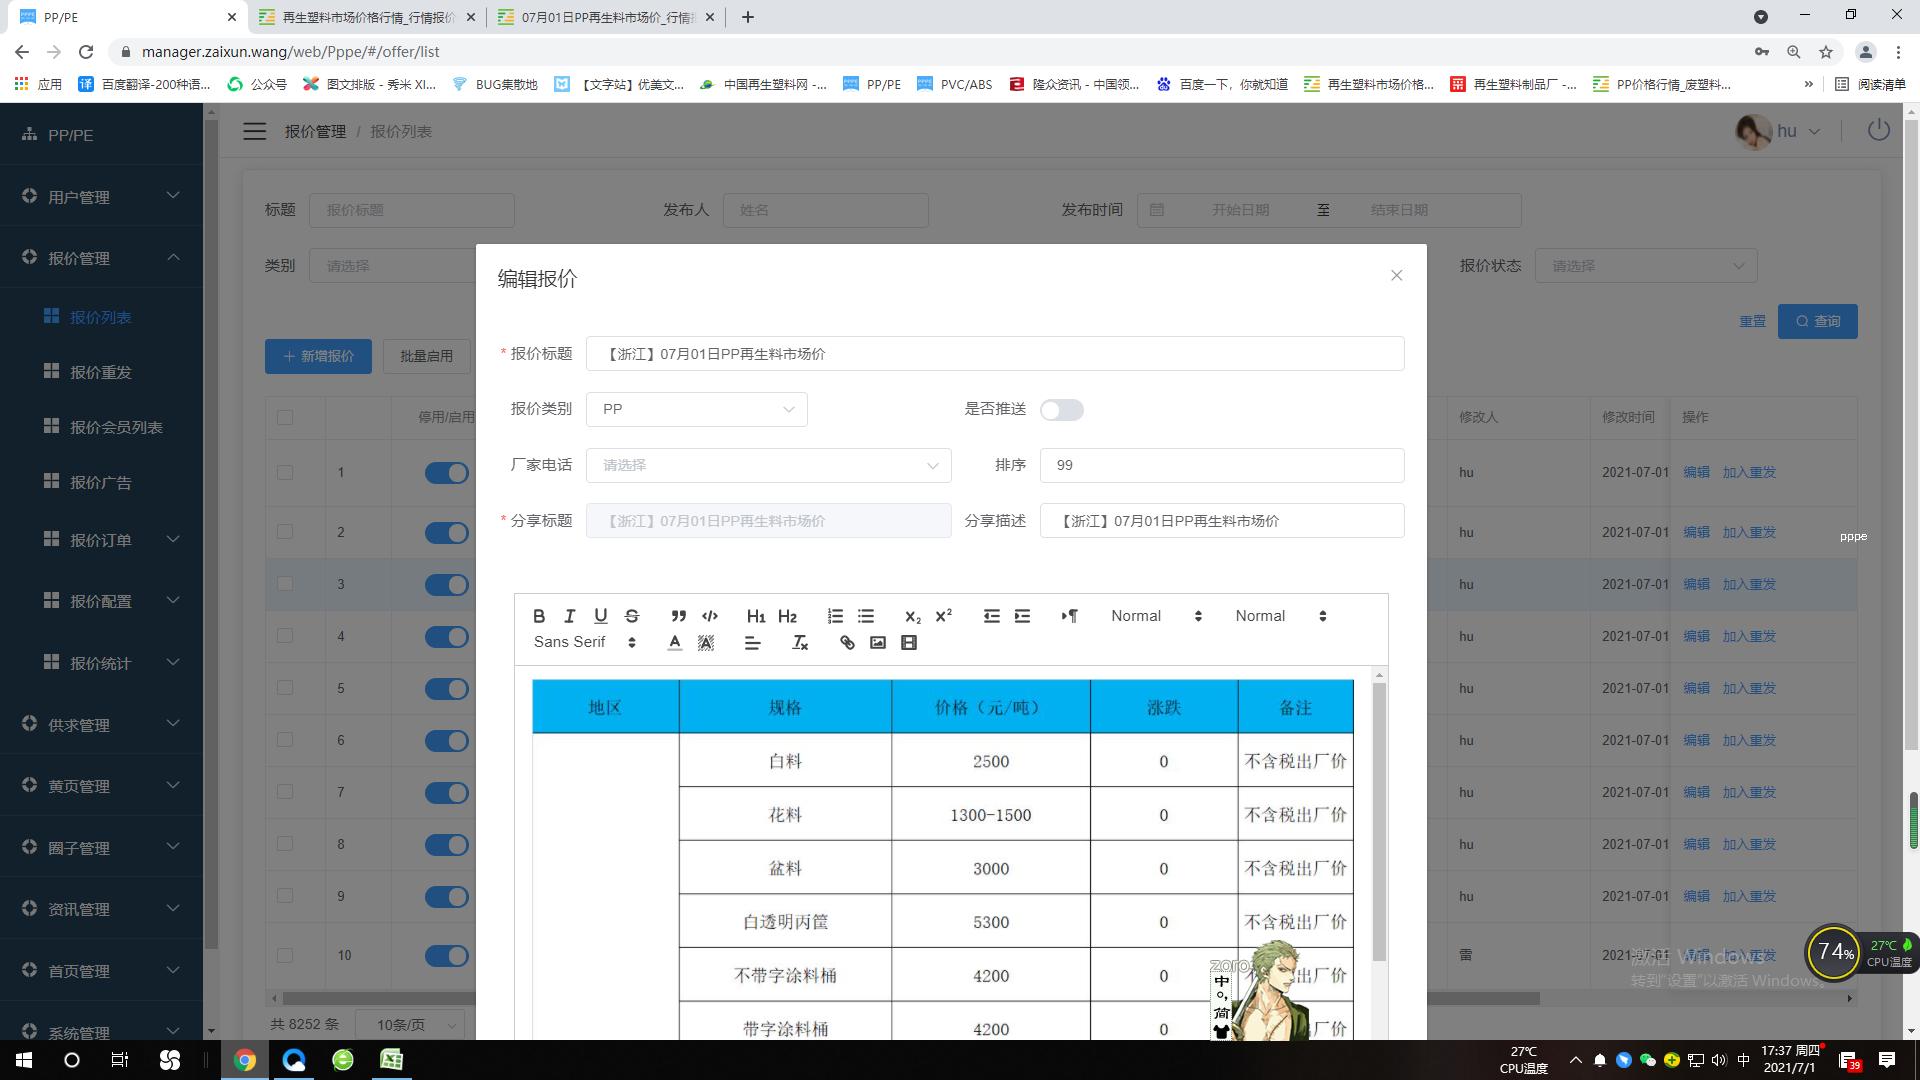This screenshot has width=1920, height=1080.
Task: Open the Sans Serif font dropdown
Action: tap(584, 642)
